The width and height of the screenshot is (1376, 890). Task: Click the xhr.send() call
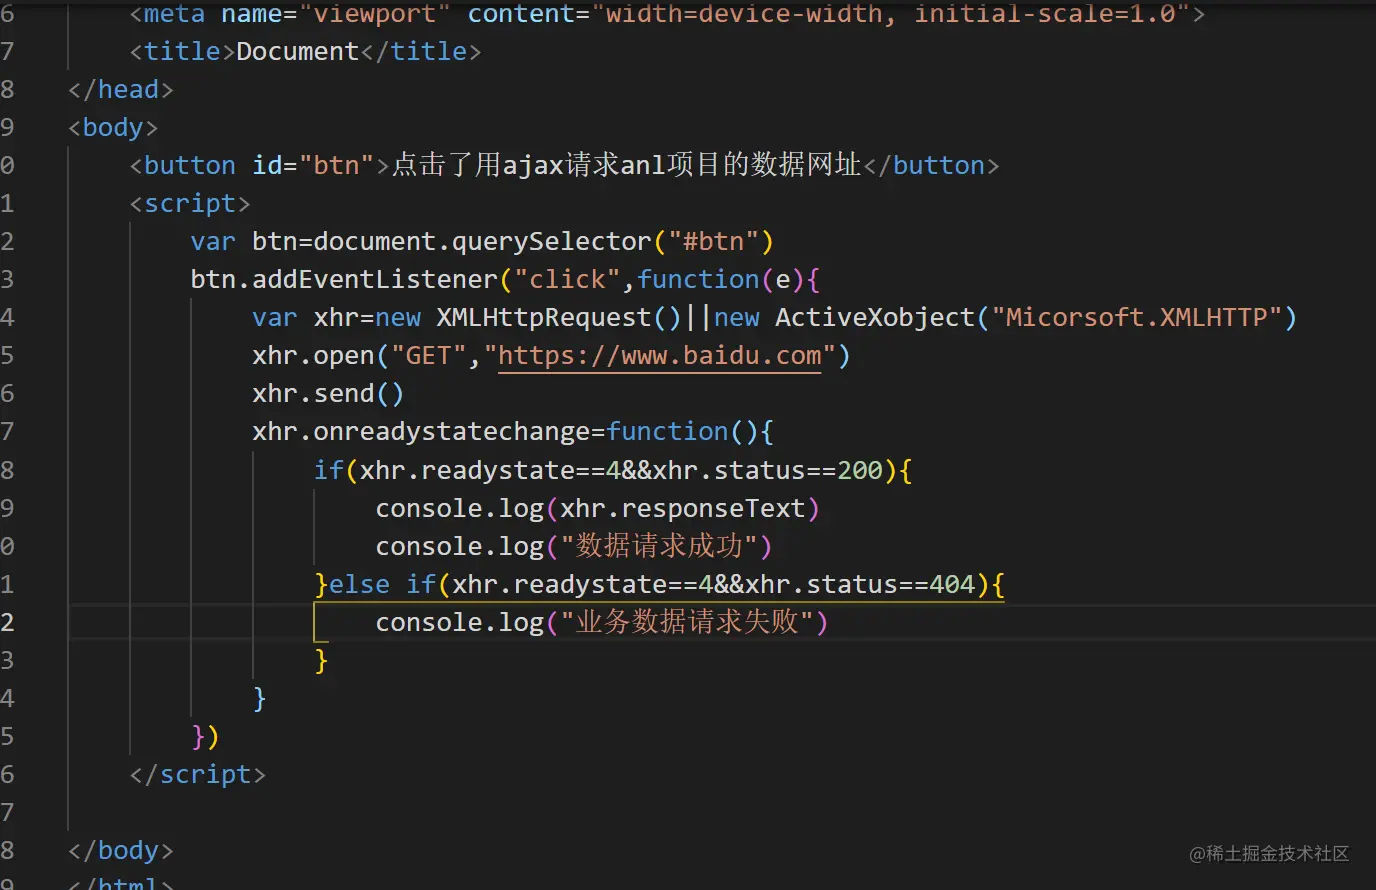[329, 393]
